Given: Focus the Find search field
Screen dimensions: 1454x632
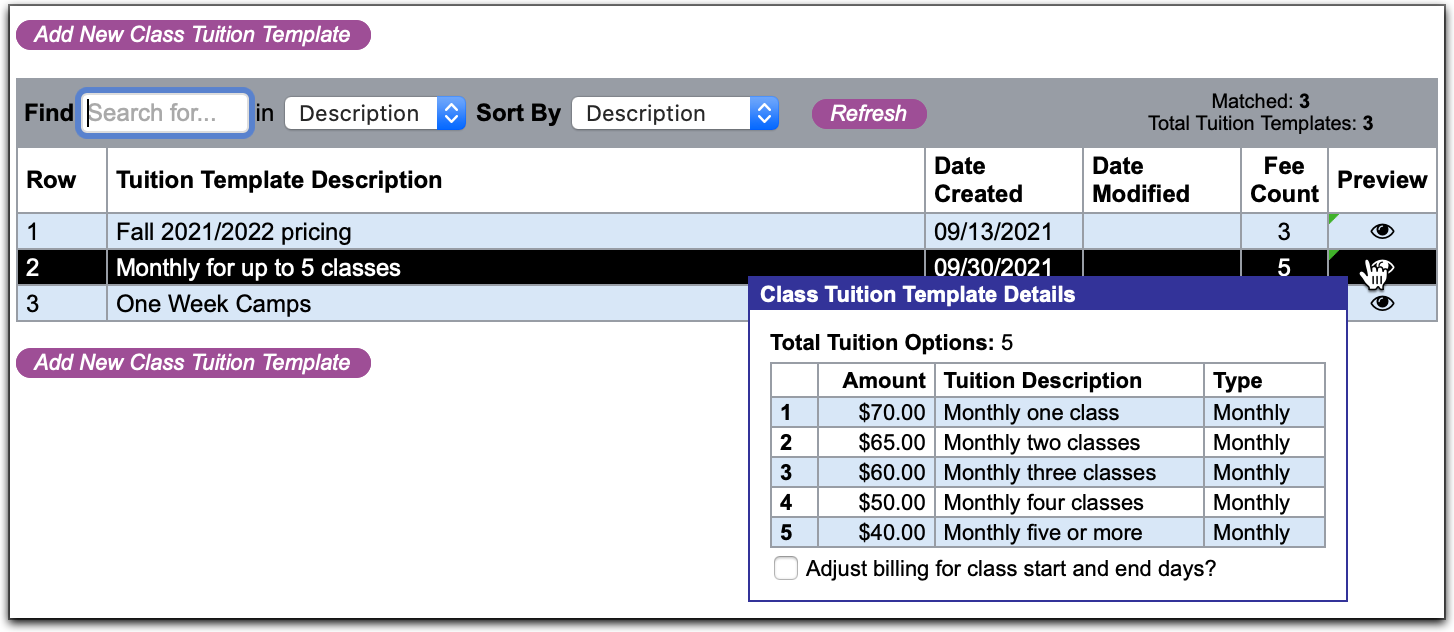Looking at the screenshot, I should [165, 113].
